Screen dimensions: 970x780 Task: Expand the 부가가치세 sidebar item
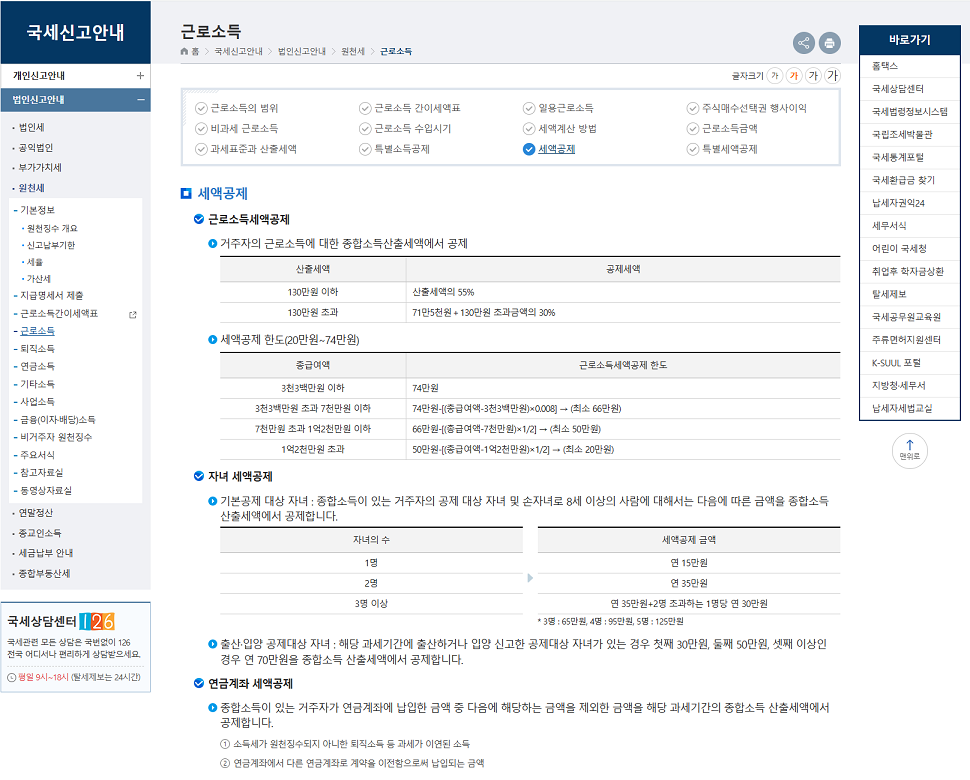(x=40, y=168)
